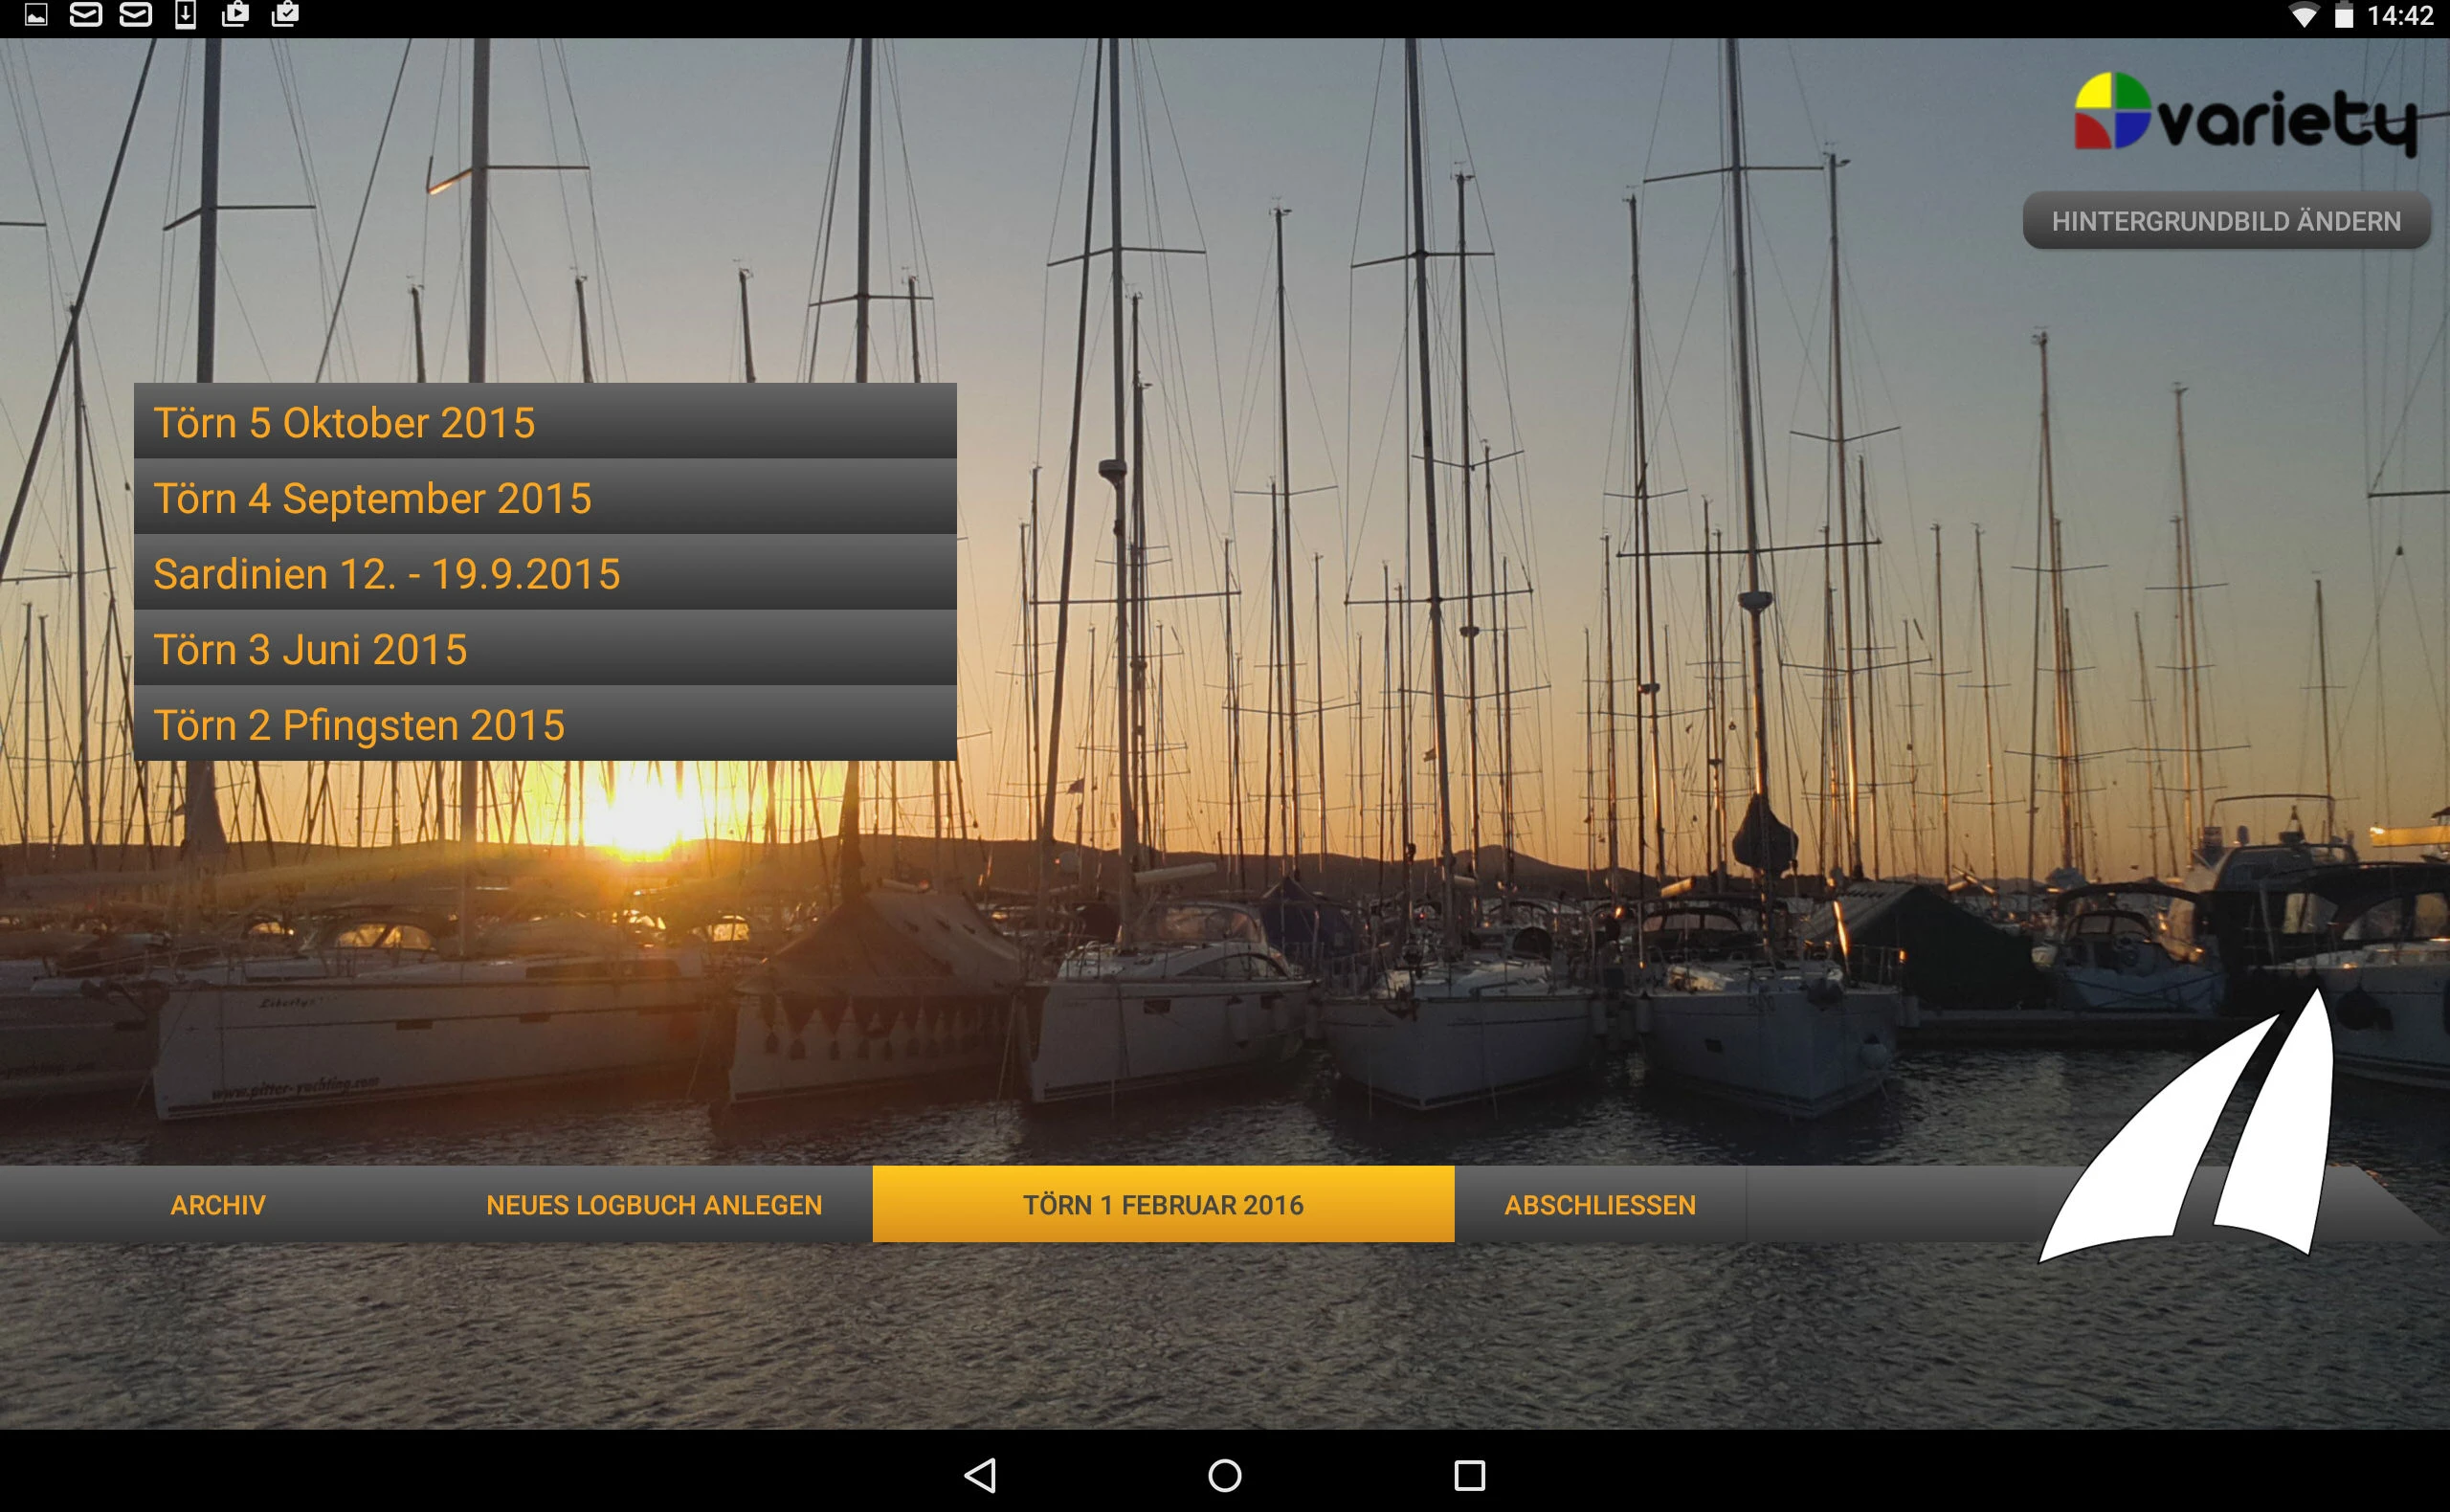
Task: Open the Play Store update notification icon
Action: point(236,15)
